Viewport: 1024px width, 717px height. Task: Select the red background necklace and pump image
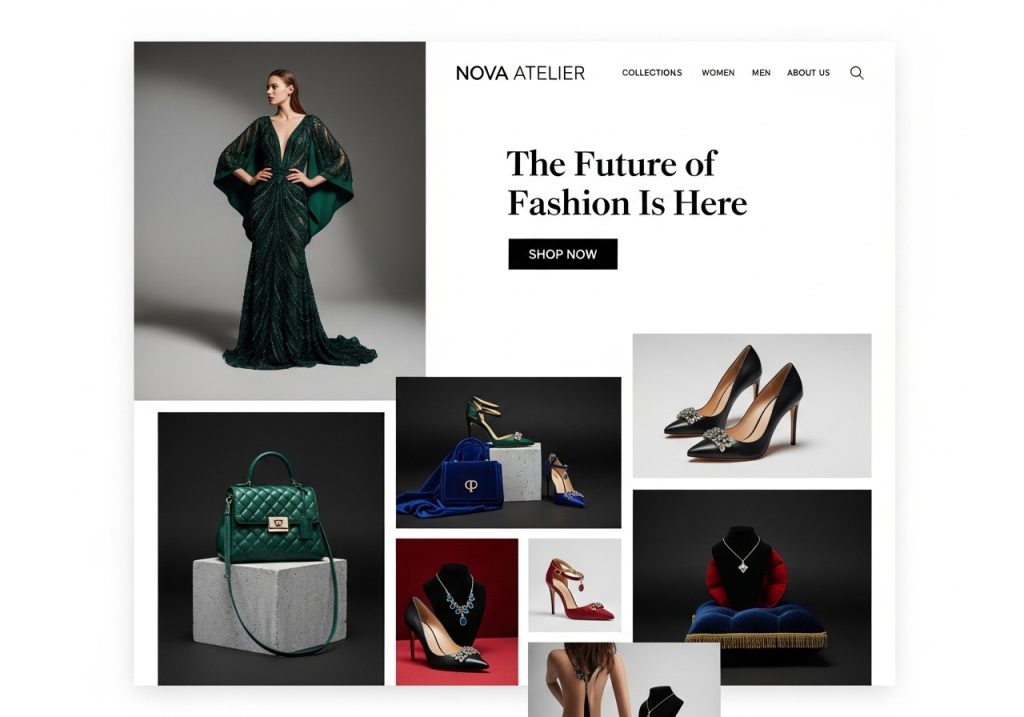456,612
